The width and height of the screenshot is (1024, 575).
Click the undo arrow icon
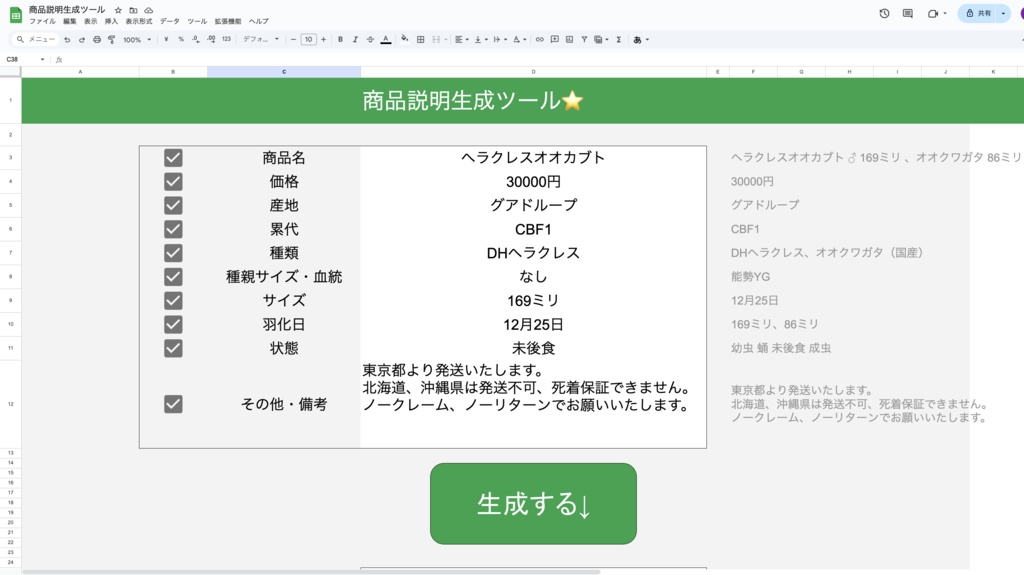(67, 40)
